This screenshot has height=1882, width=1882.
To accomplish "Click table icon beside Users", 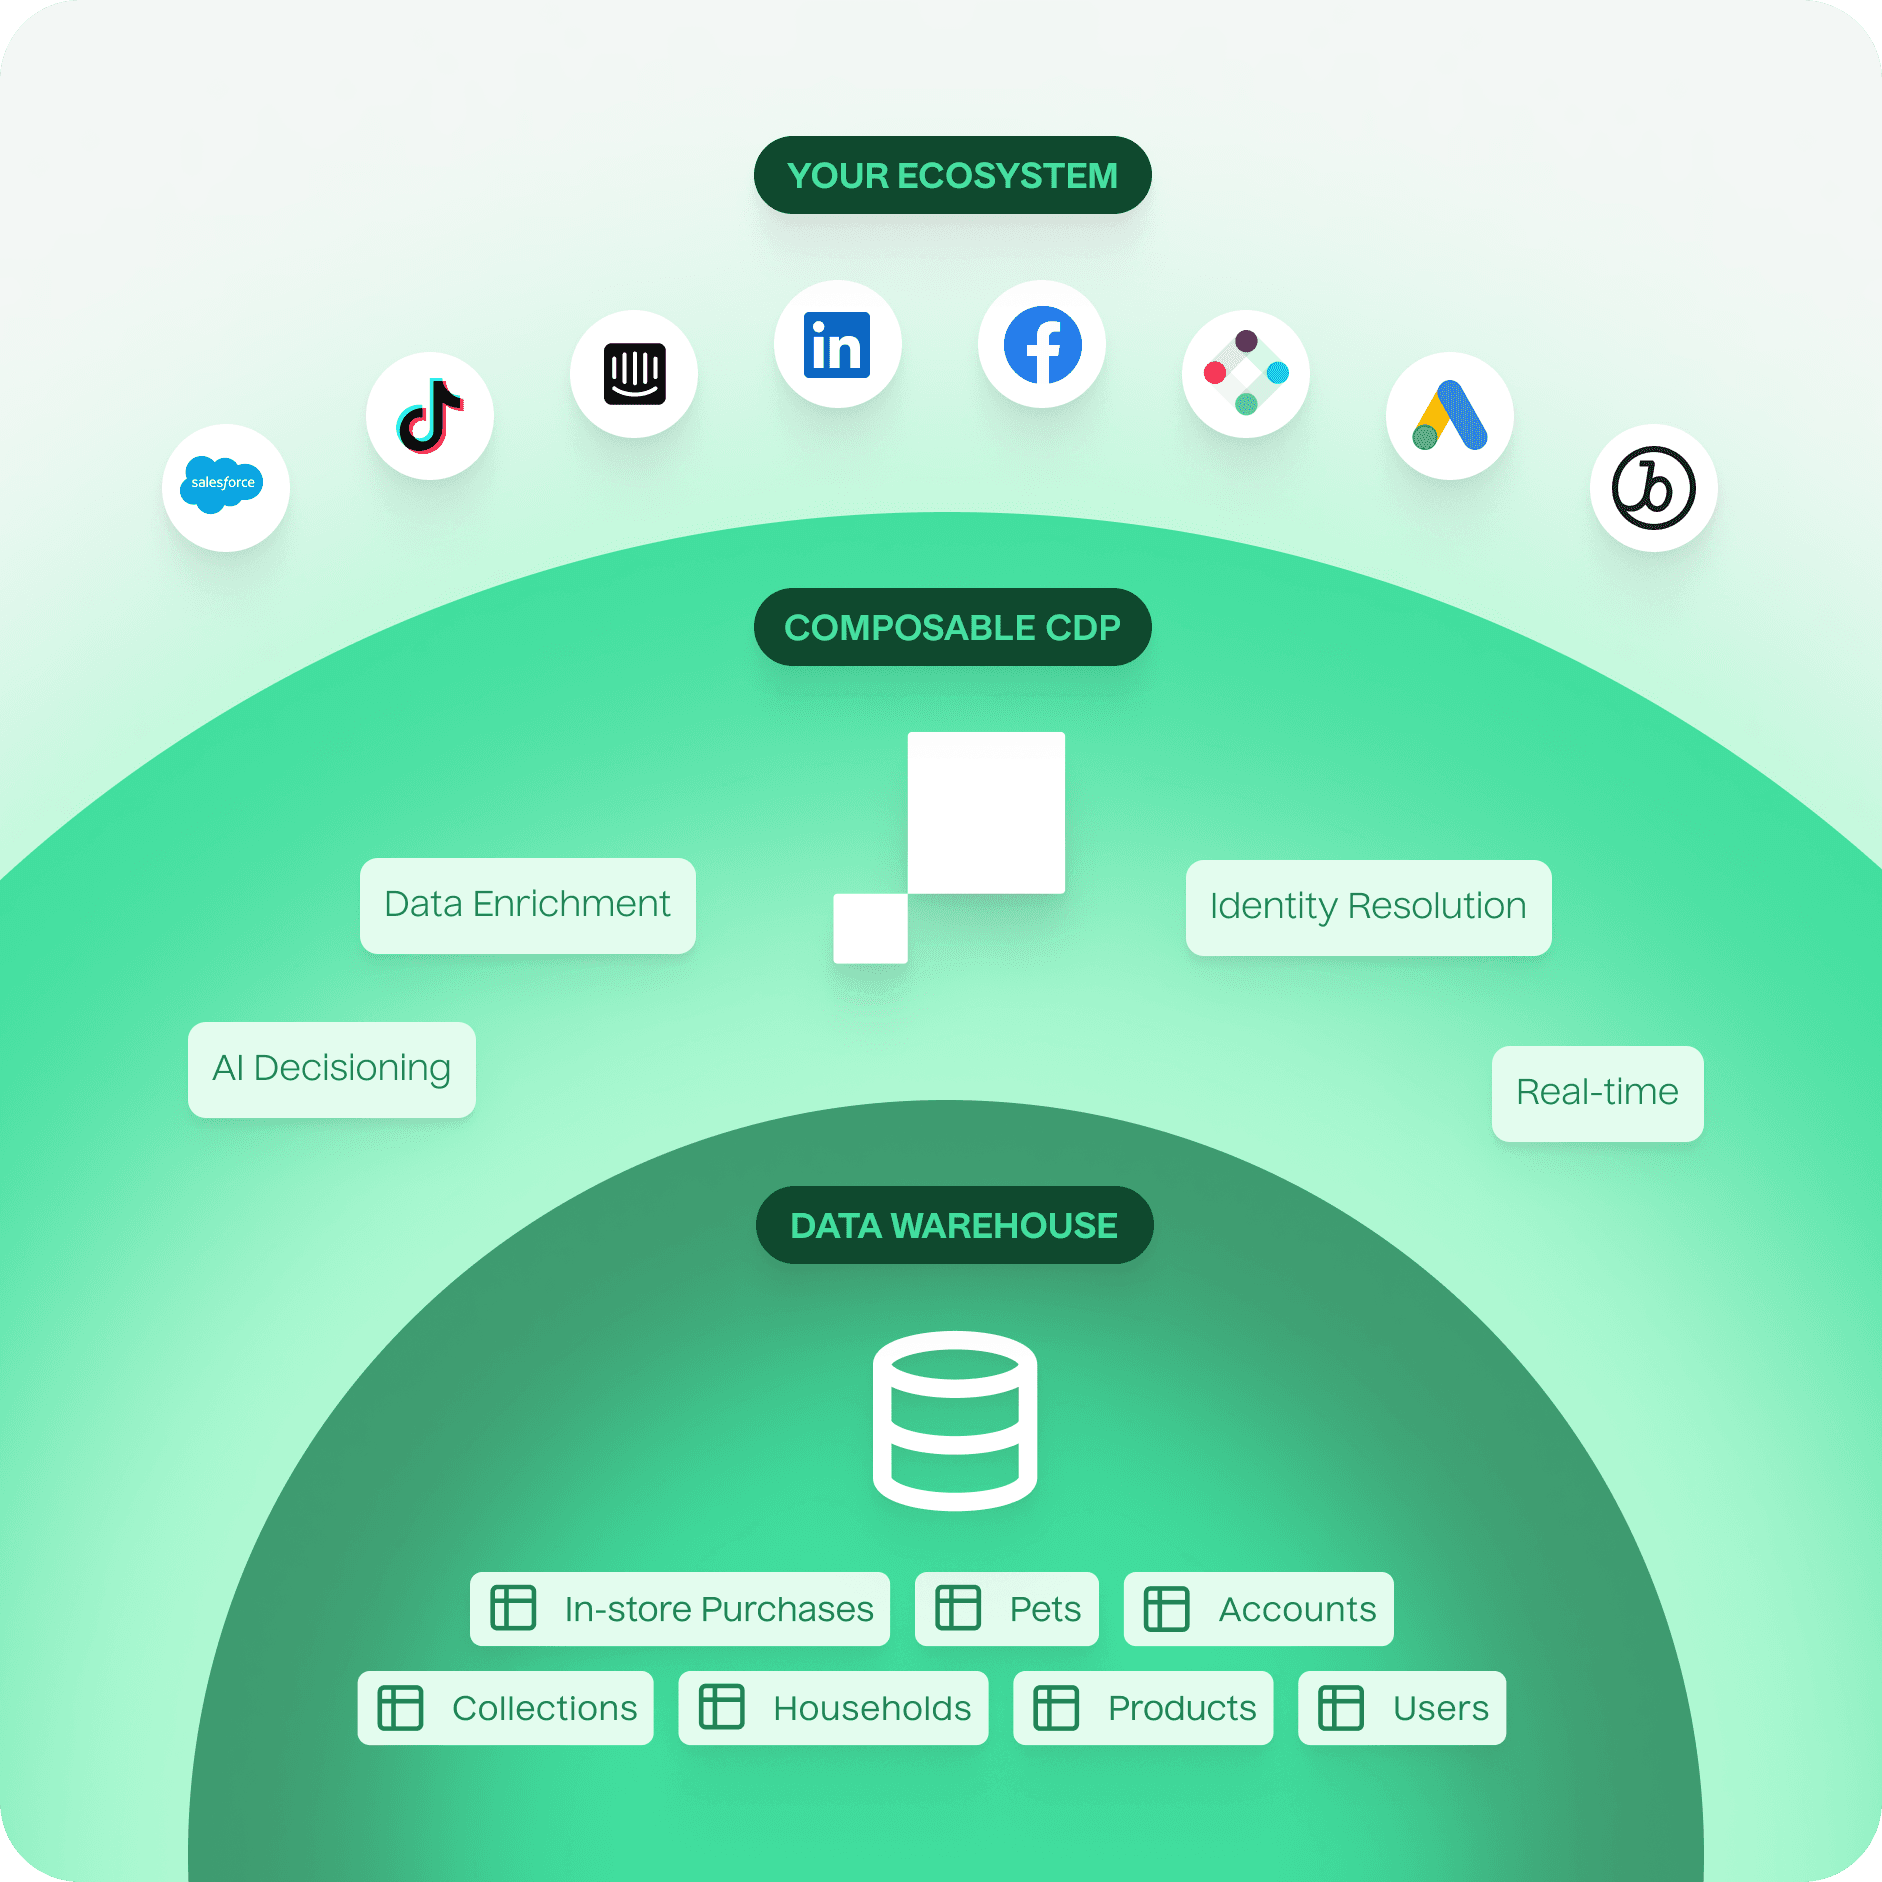I will pos(1341,1707).
